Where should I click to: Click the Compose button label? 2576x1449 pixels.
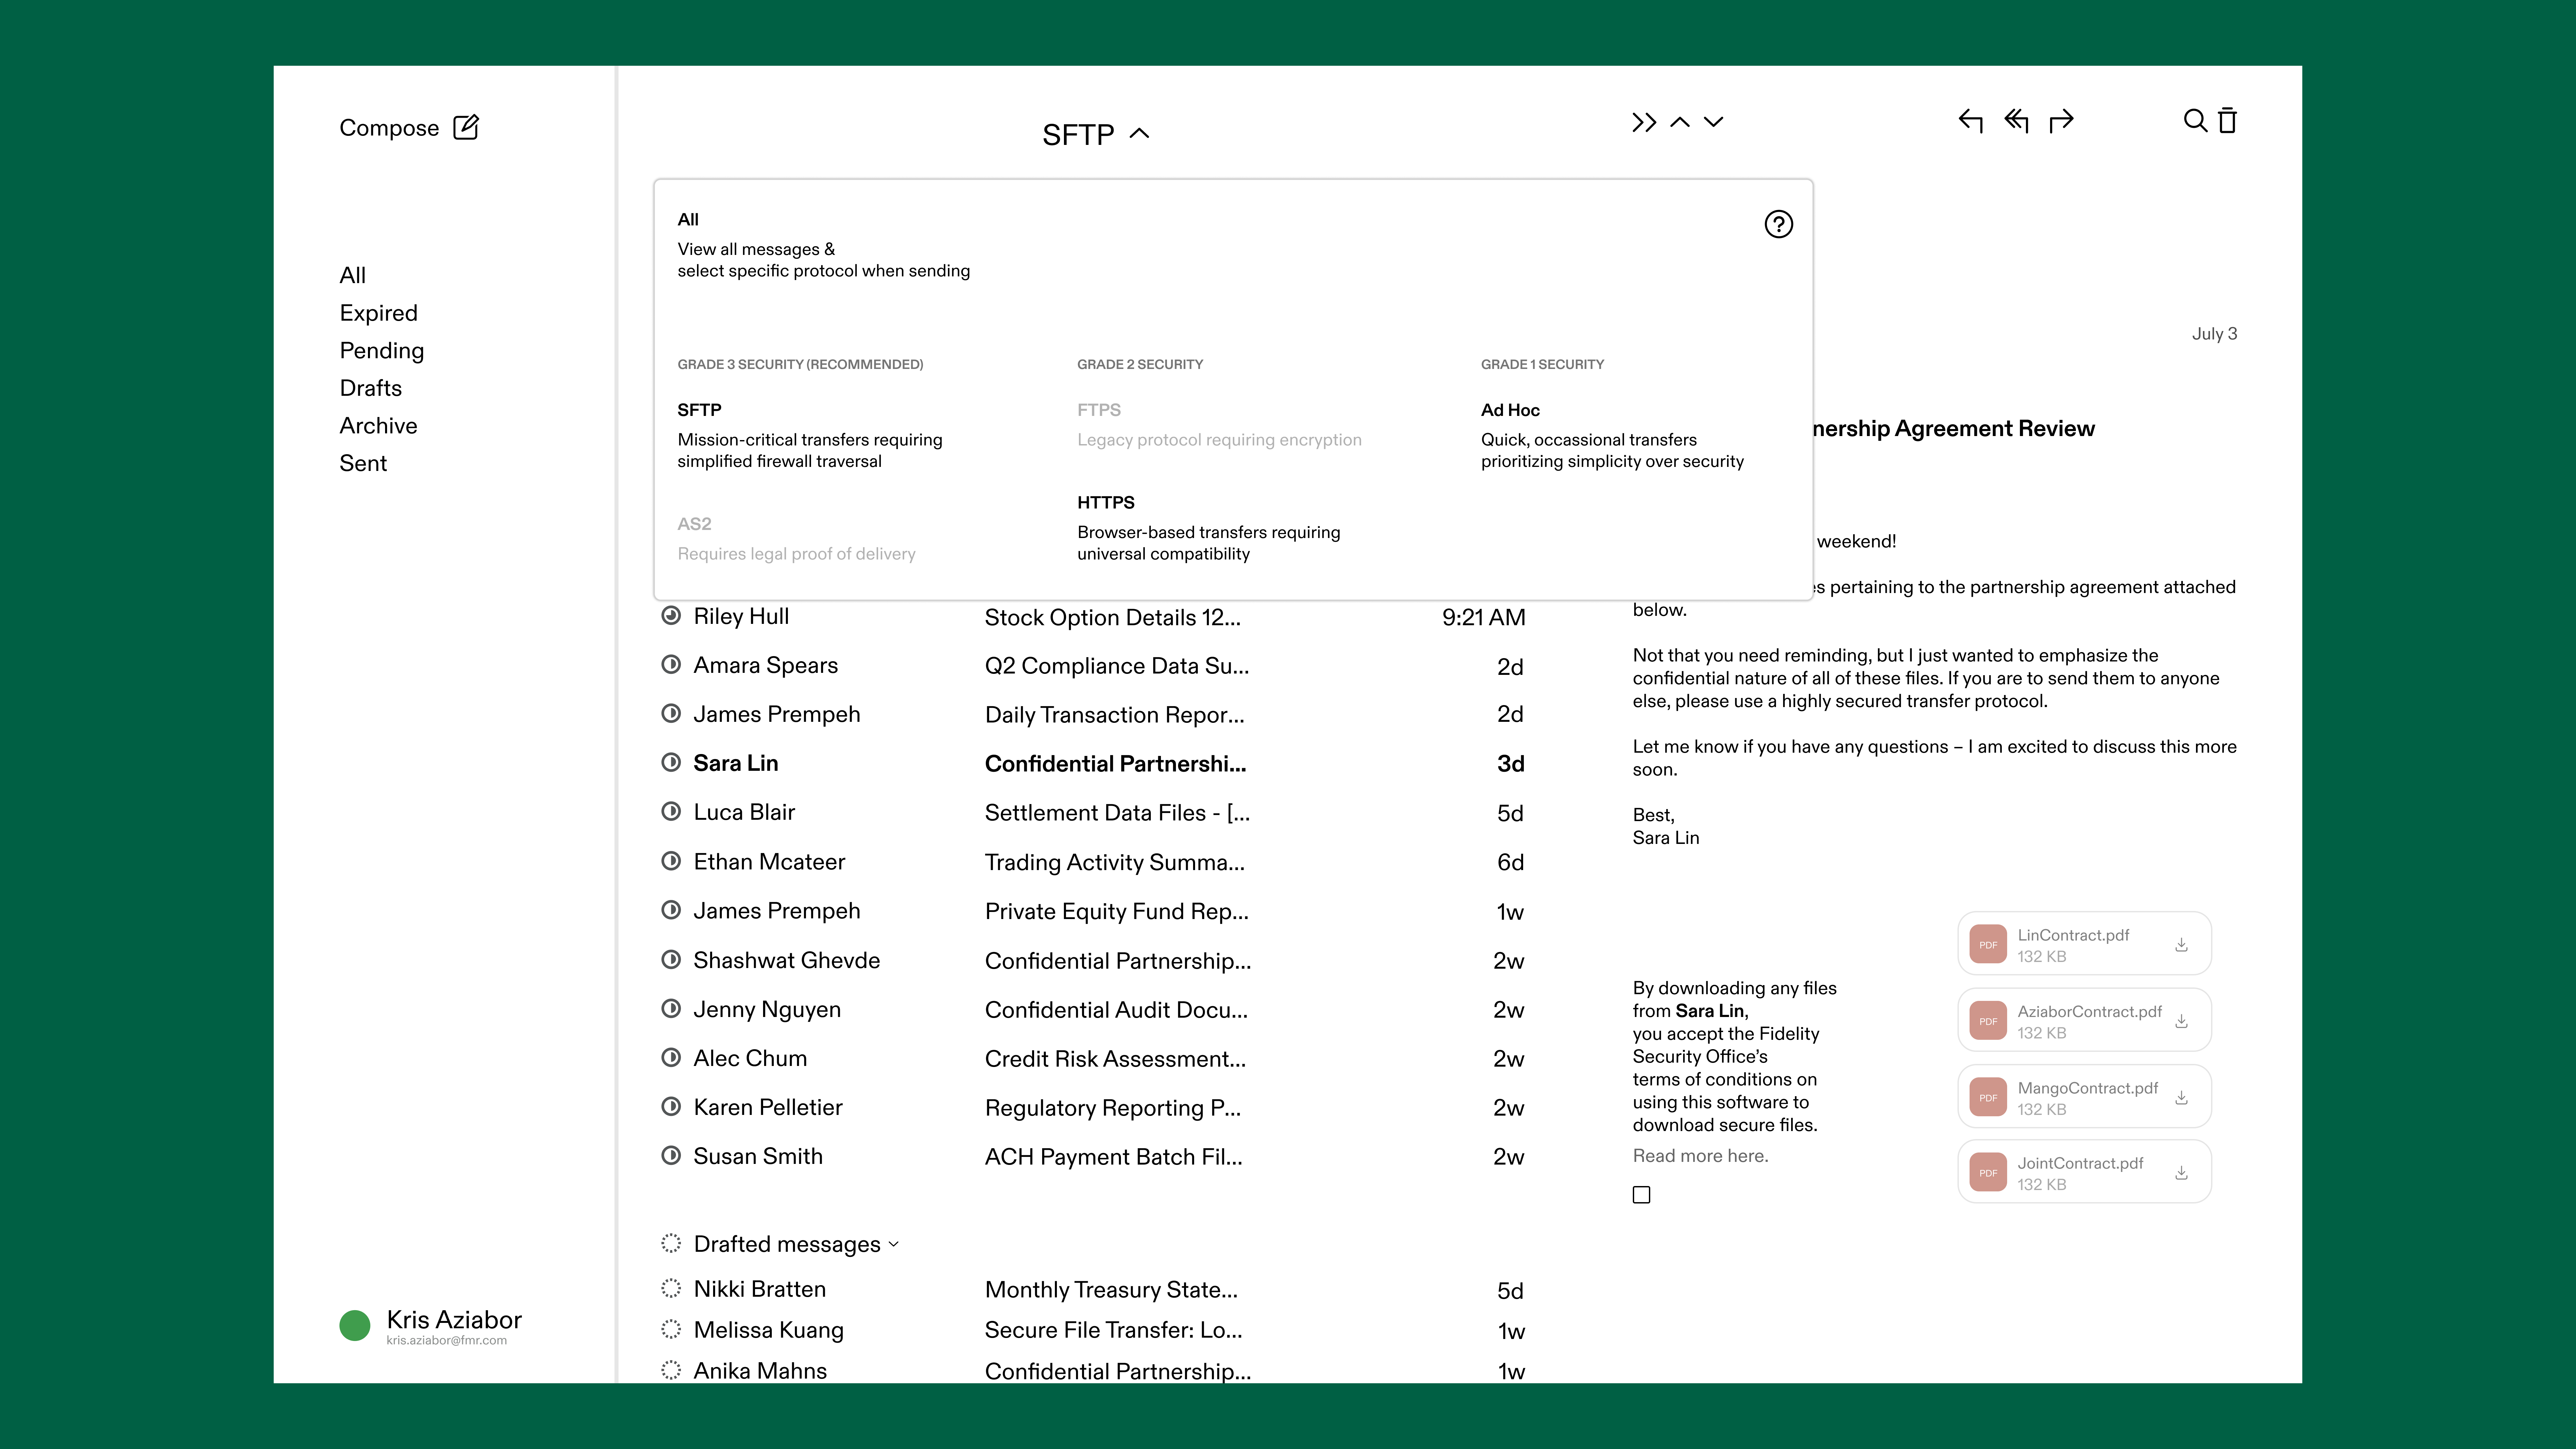[x=389, y=128]
